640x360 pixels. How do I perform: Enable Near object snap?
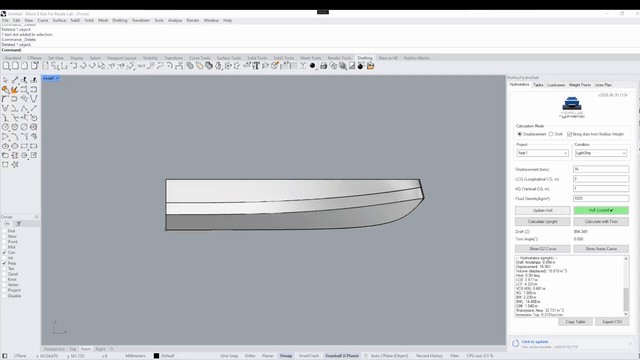pyautogui.click(x=4, y=236)
